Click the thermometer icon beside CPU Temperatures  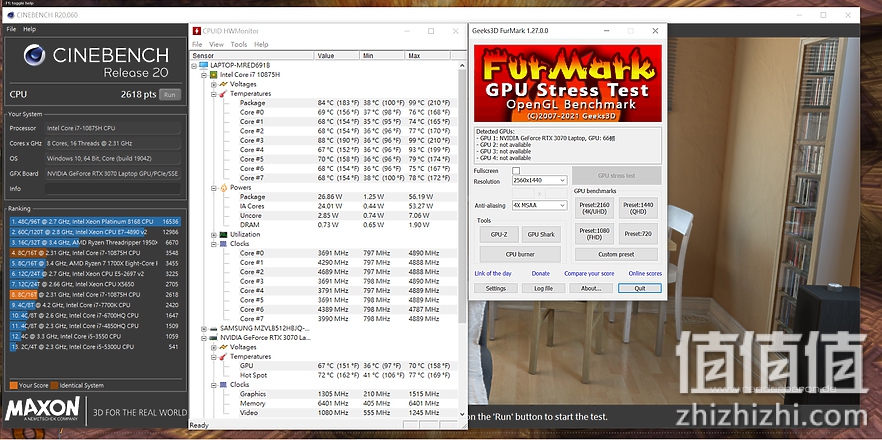pyautogui.click(x=223, y=94)
